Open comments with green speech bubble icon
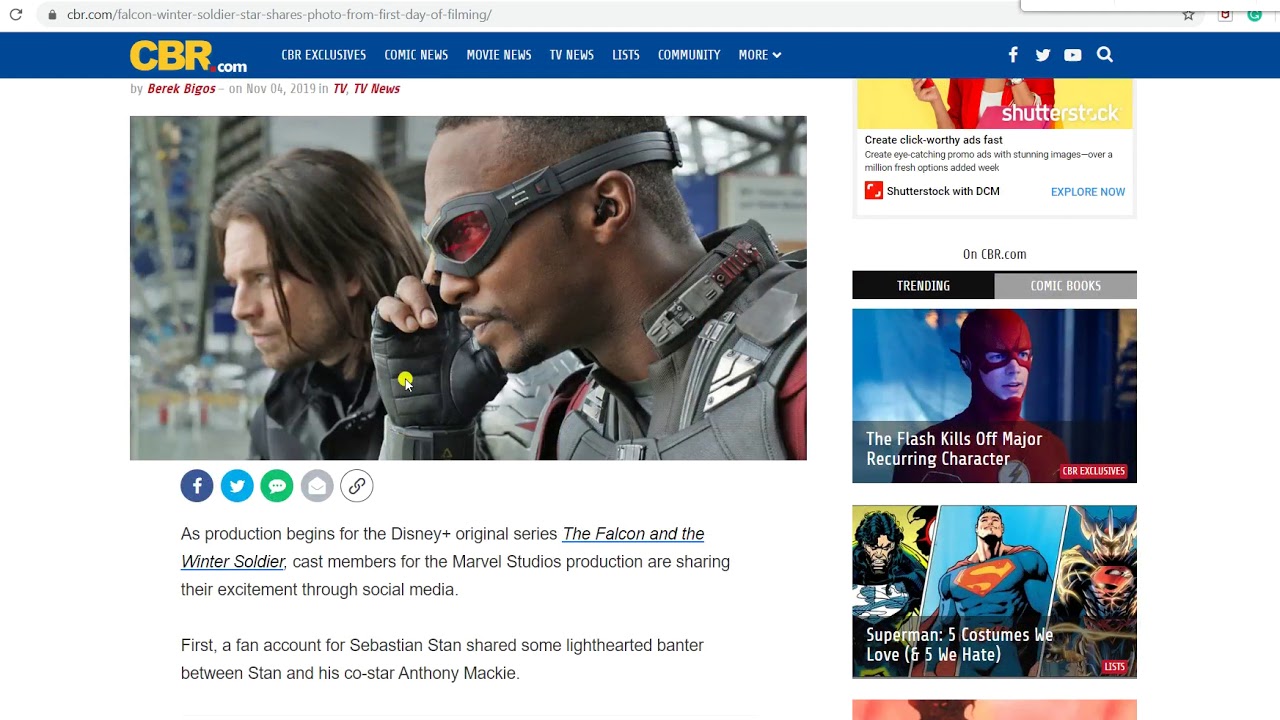The height and width of the screenshot is (720, 1280). 277,486
